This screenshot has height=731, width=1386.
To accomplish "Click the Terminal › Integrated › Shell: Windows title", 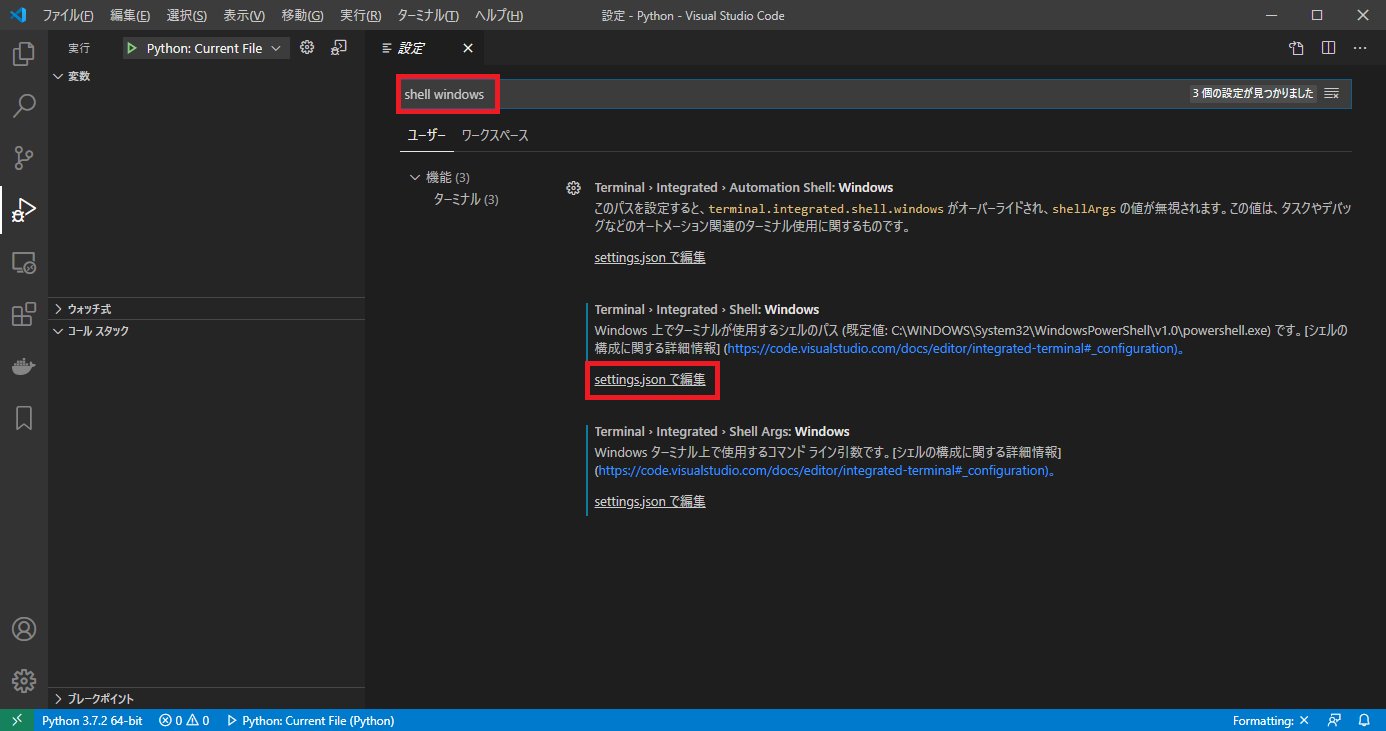I will [707, 309].
